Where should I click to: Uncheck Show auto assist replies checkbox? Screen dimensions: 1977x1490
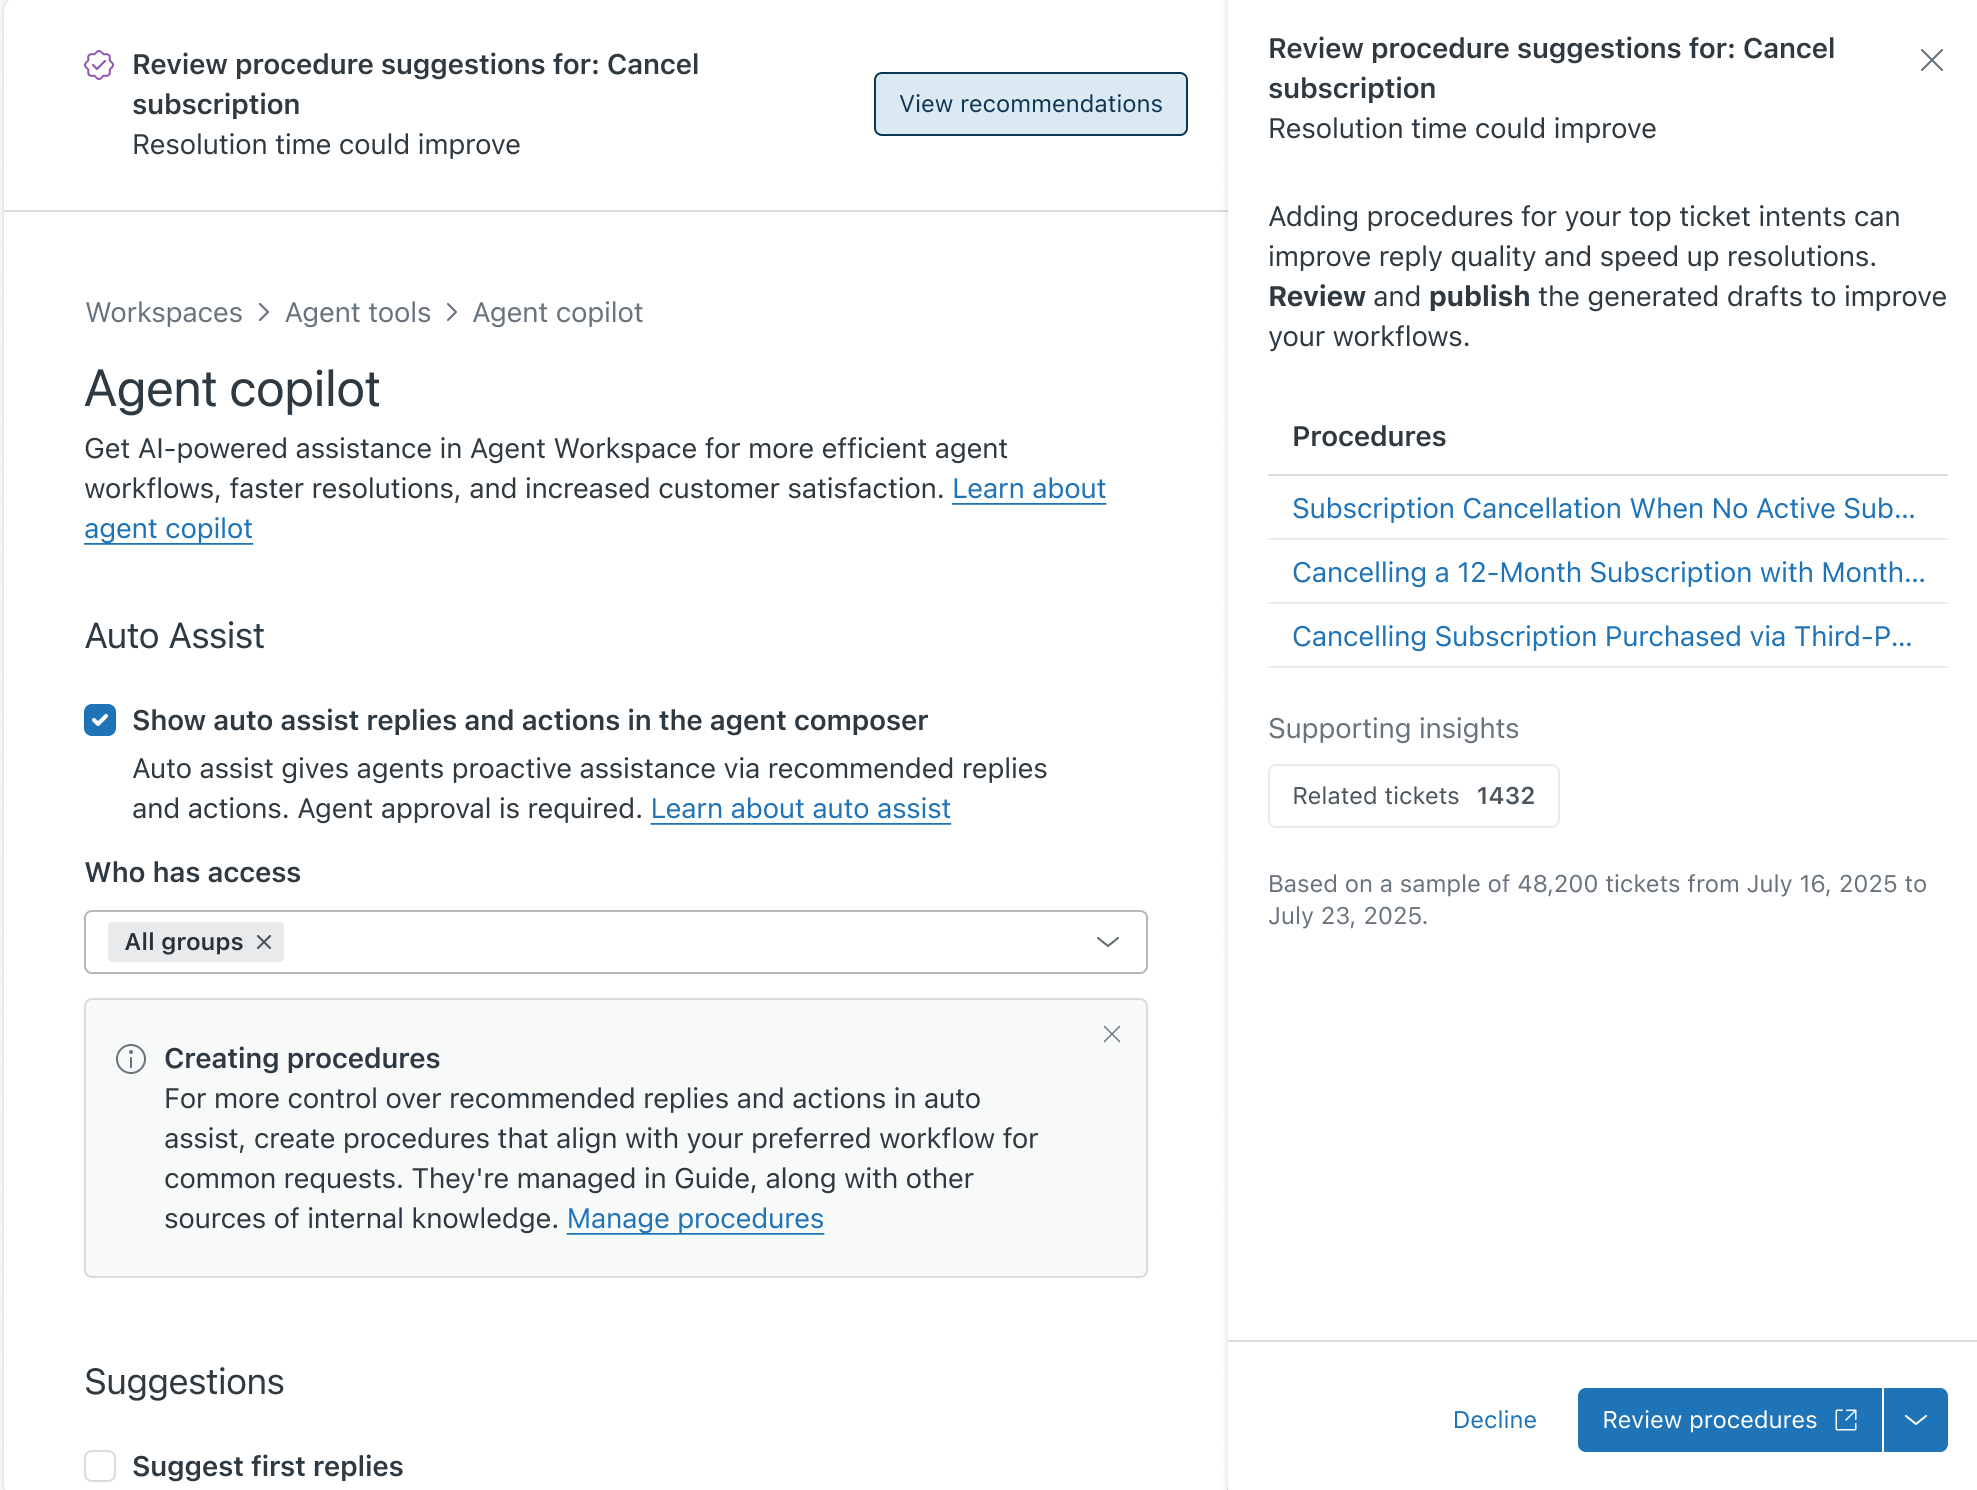coord(100,720)
